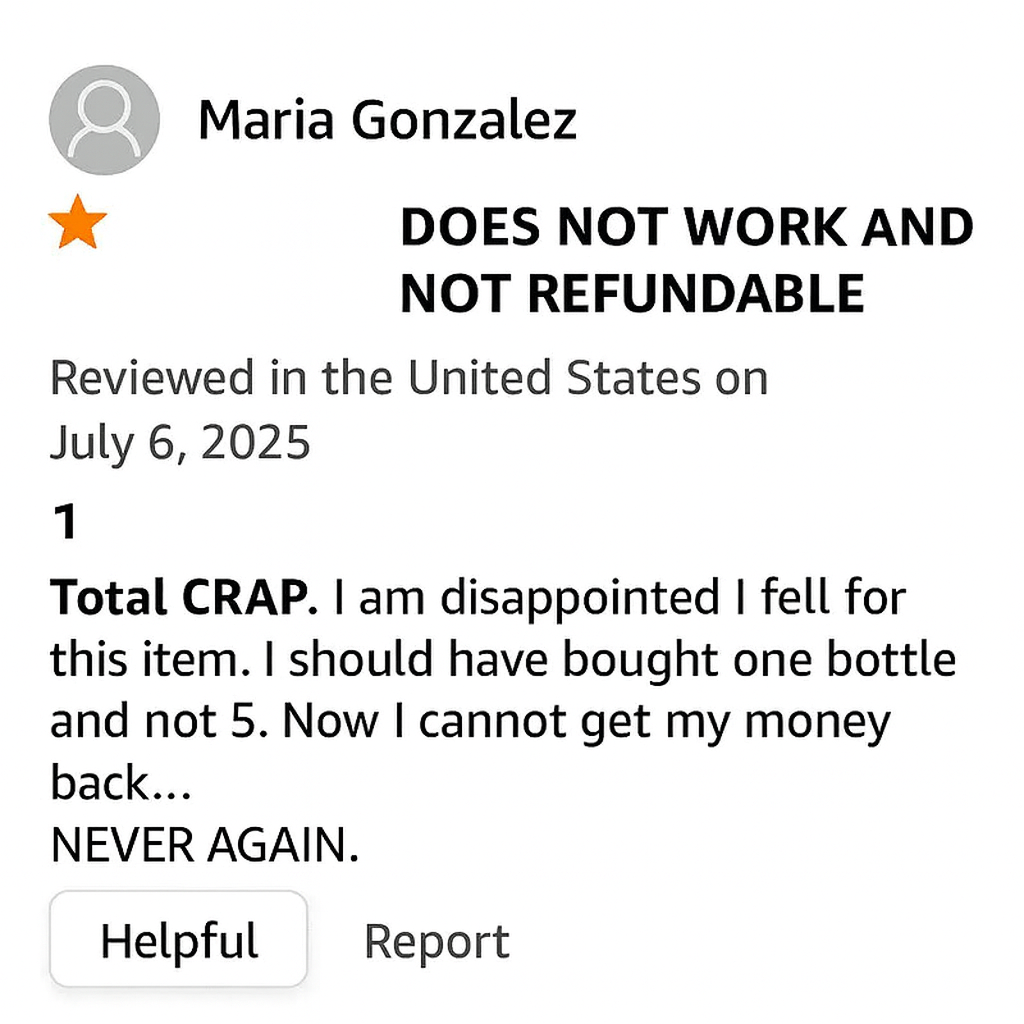The image size is (1024, 1024).
Task: Click the "NEVER AGAIN." closing line
Action: click(x=204, y=846)
